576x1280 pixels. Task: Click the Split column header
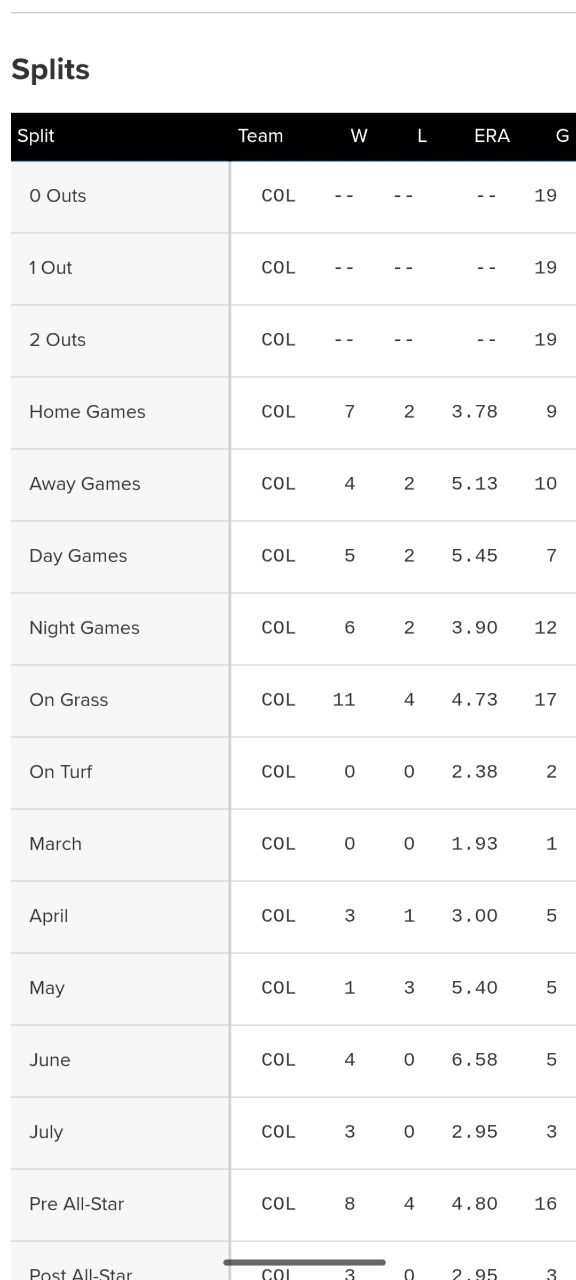click(x=36, y=136)
